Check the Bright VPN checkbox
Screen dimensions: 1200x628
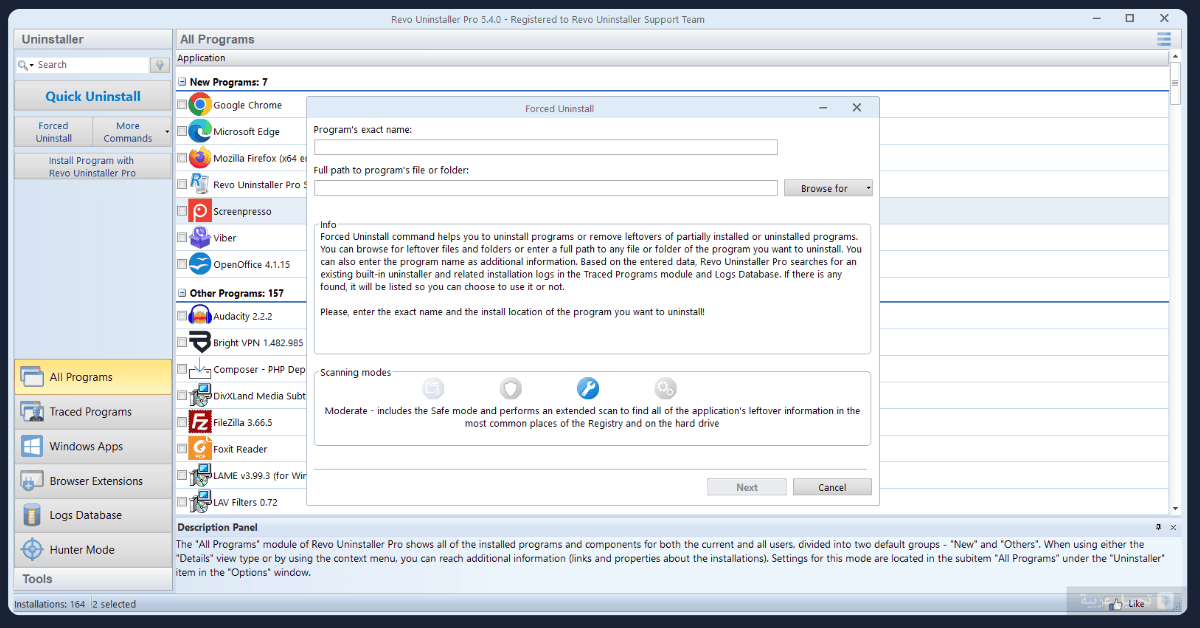pyautogui.click(x=181, y=342)
